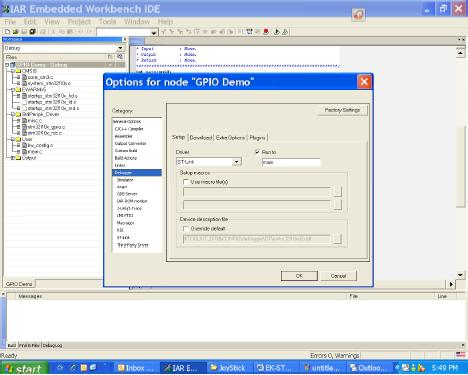
Task: Click the Make toolbar icon
Action: [x=249, y=32]
